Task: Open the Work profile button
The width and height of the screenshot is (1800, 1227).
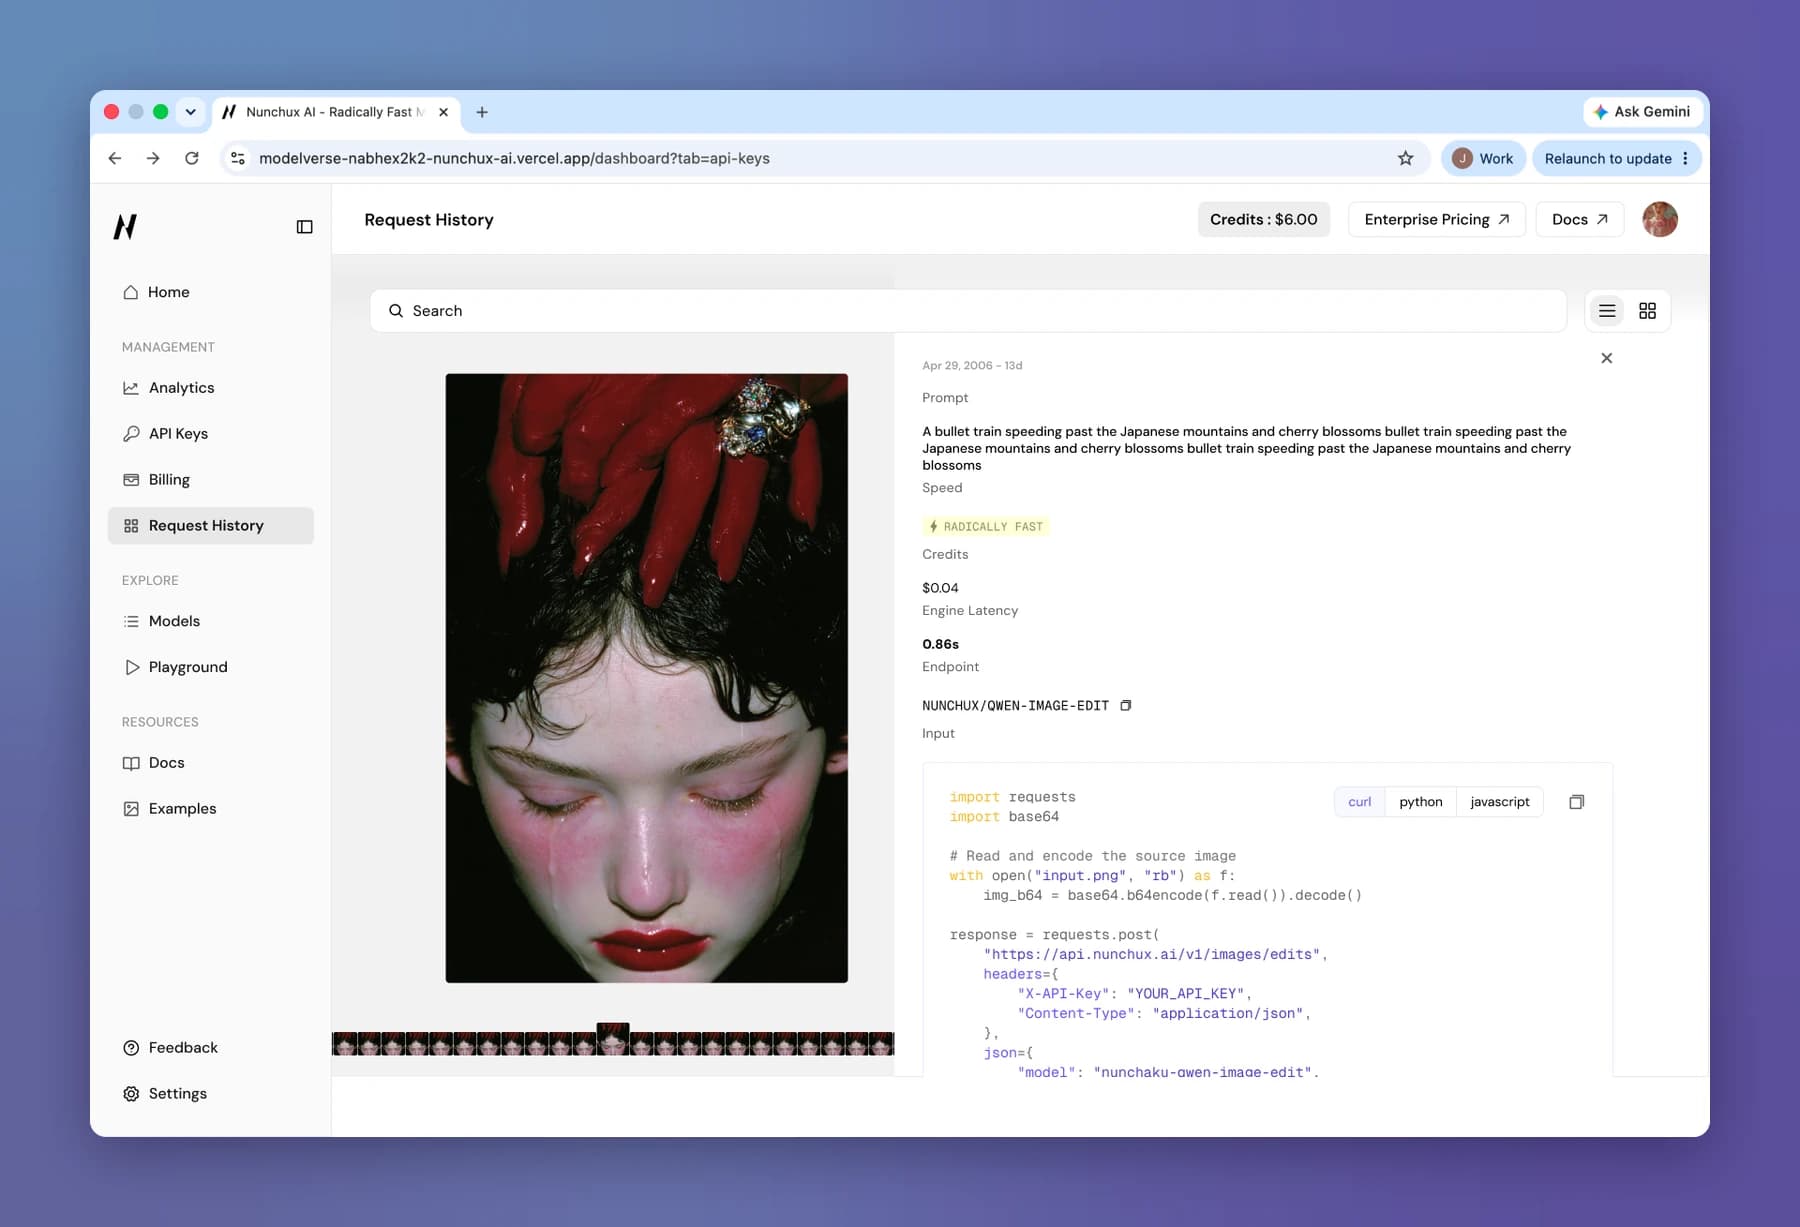Action: coord(1483,159)
